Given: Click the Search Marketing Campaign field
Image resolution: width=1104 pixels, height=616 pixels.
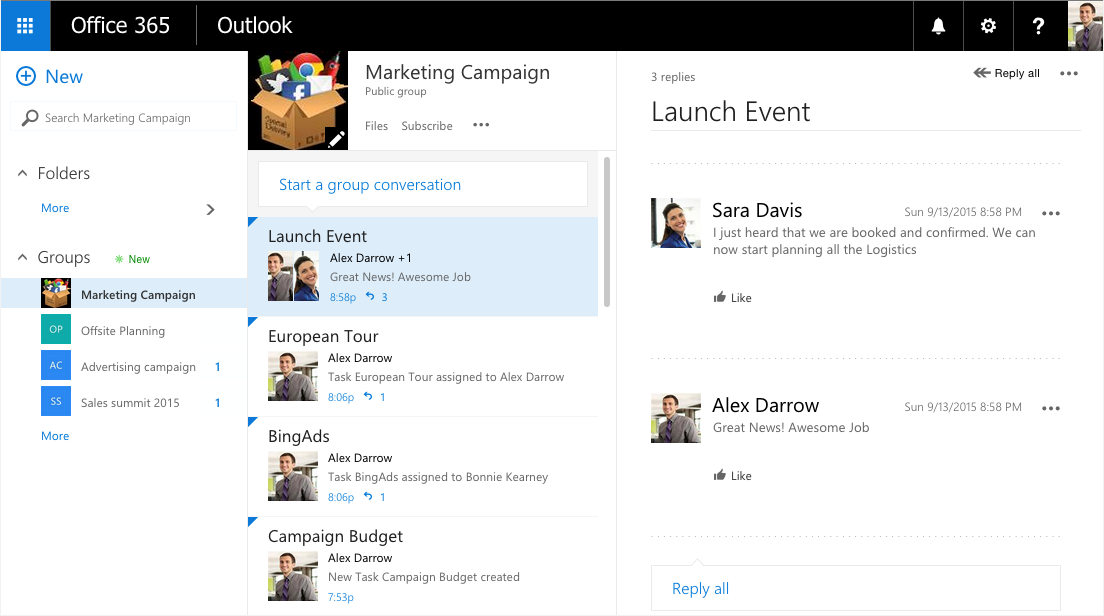Looking at the screenshot, I should click(x=124, y=118).
